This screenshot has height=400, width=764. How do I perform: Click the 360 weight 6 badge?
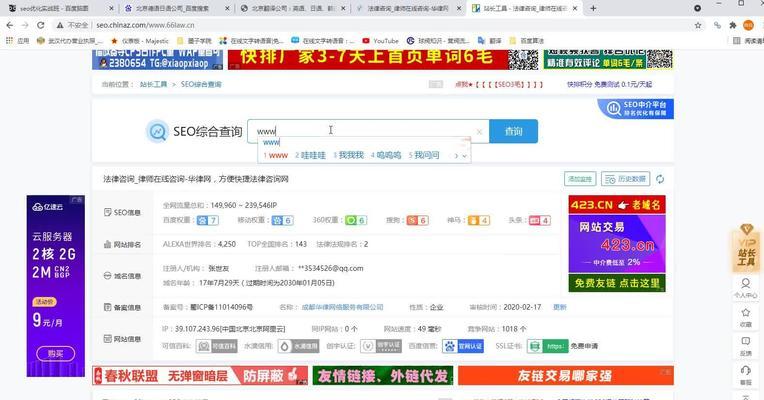click(356, 220)
